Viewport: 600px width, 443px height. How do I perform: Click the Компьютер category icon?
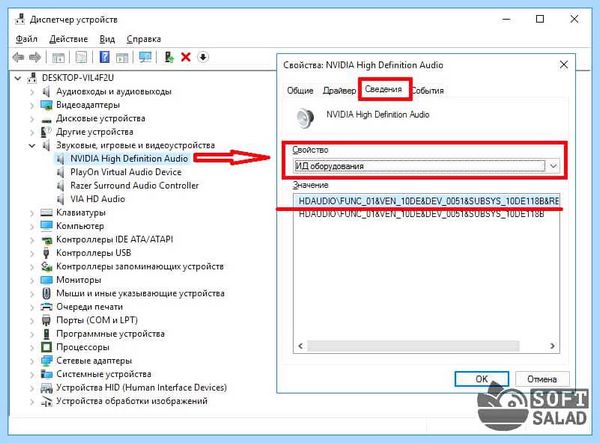click(x=46, y=226)
